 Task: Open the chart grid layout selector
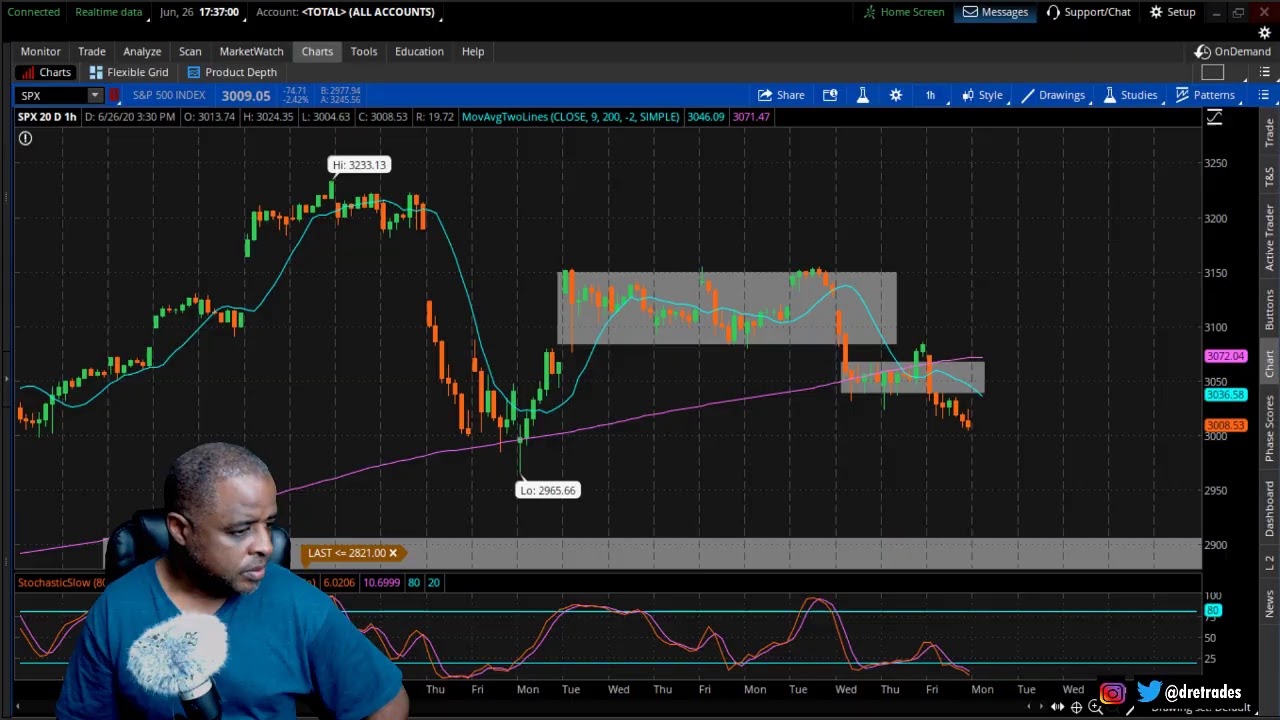click(1212, 72)
